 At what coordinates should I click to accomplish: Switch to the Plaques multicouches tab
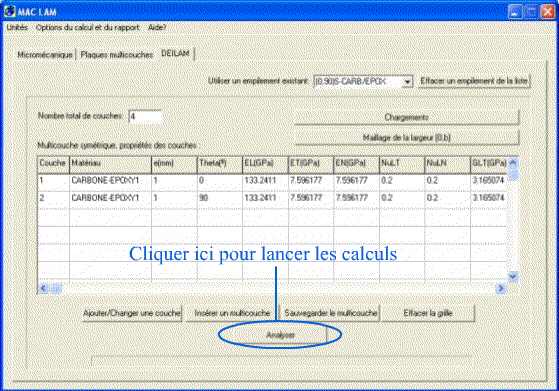pyautogui.click(x=117, y=55)
